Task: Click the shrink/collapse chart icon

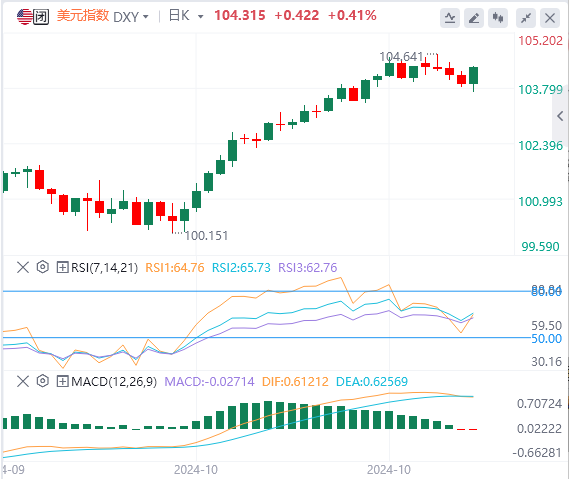Action: (526, 18)
